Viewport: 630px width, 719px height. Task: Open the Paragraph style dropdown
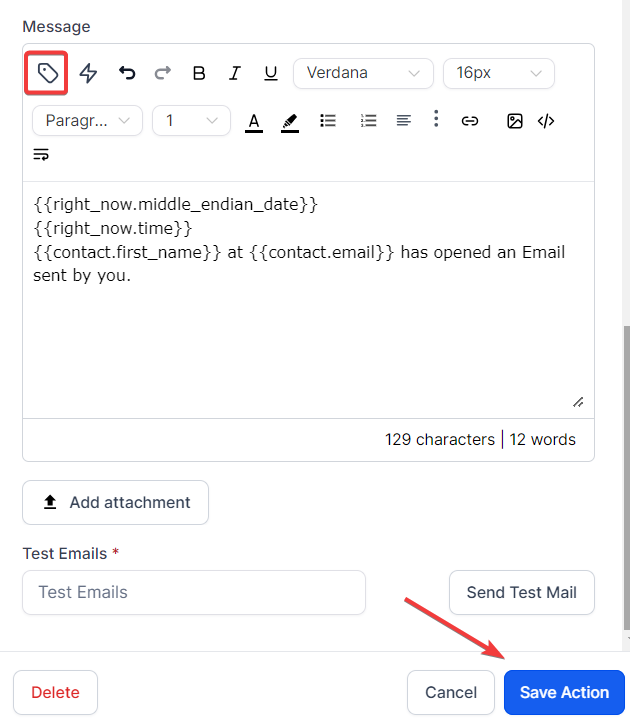pos(87,121)
